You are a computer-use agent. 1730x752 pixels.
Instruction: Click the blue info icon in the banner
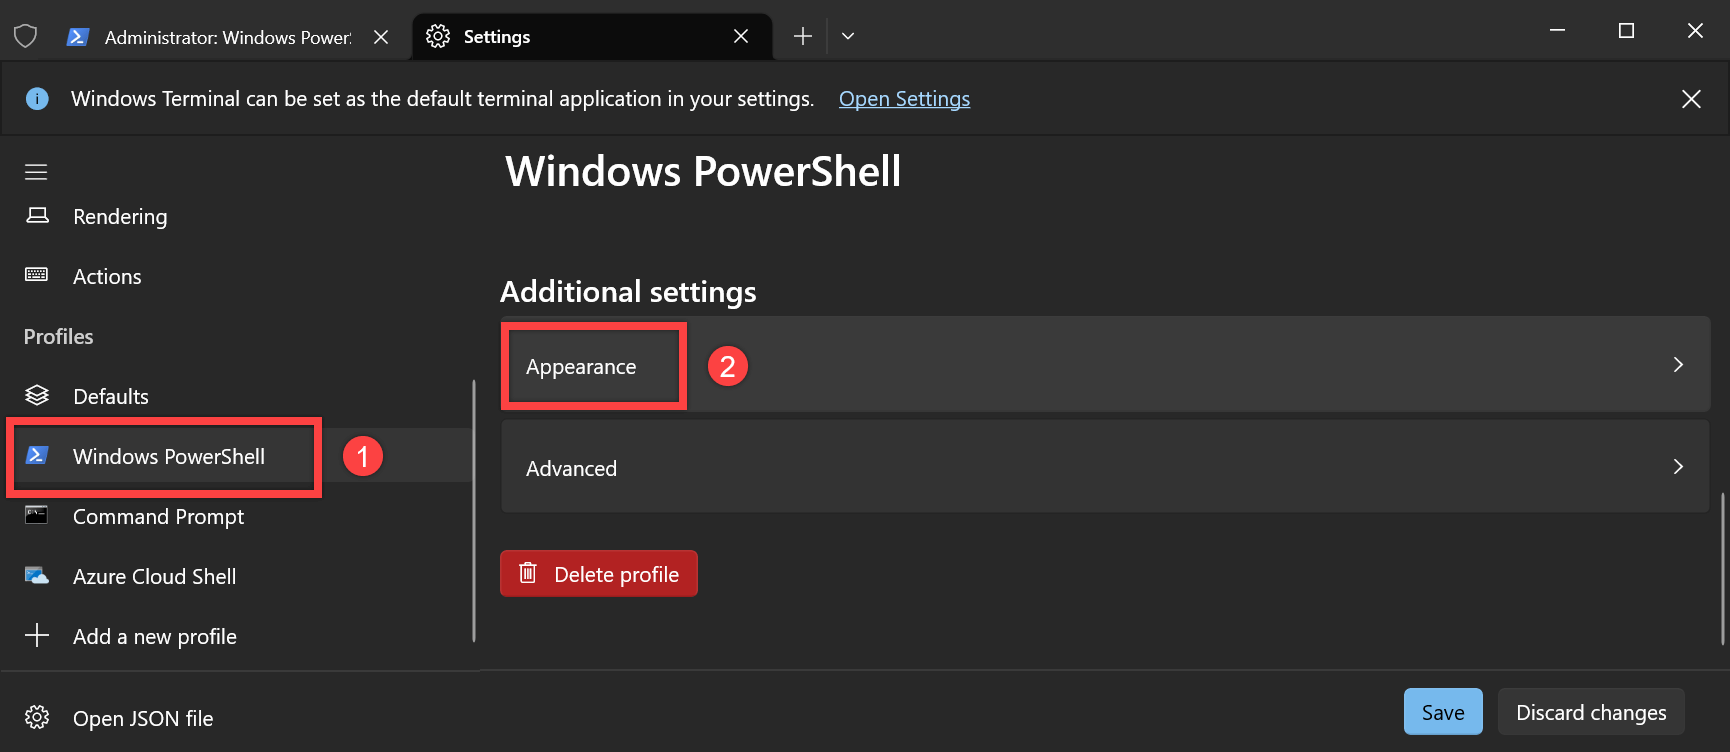pos(37,99)
